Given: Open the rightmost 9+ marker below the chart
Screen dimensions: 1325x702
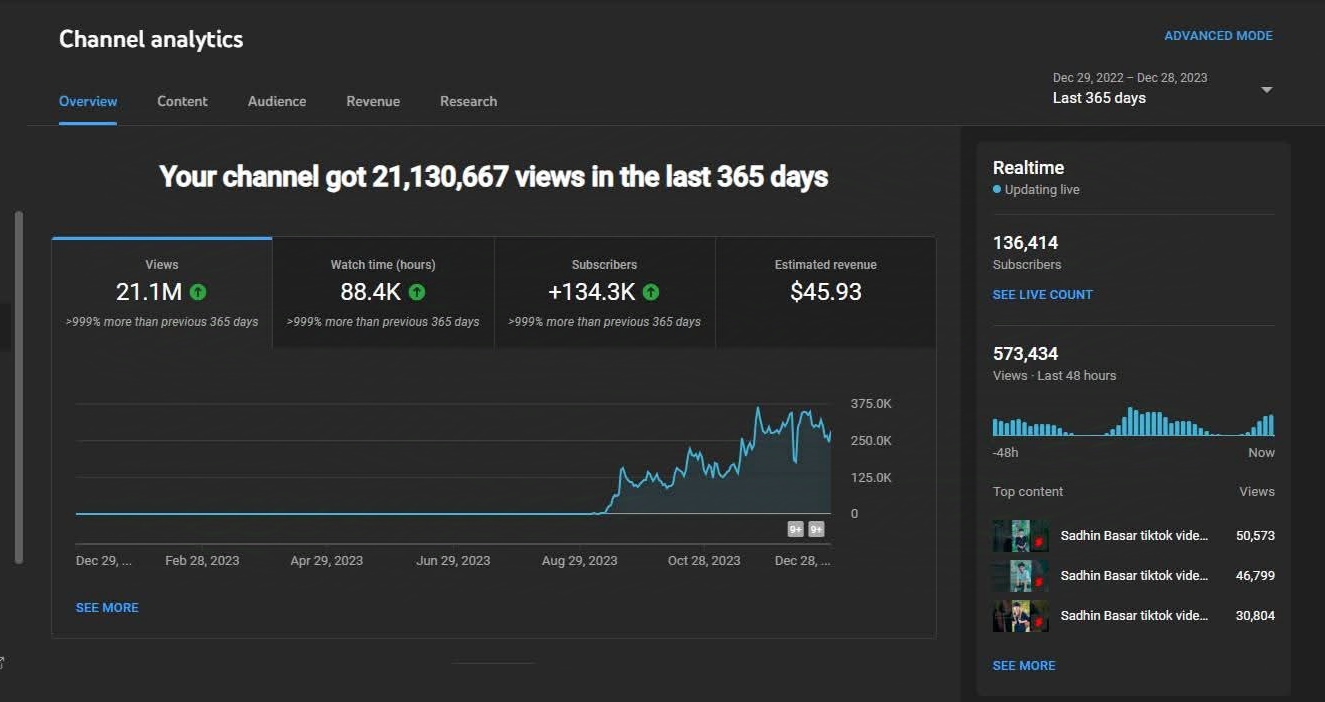Looking at the screenshot, I should [816, 527].
